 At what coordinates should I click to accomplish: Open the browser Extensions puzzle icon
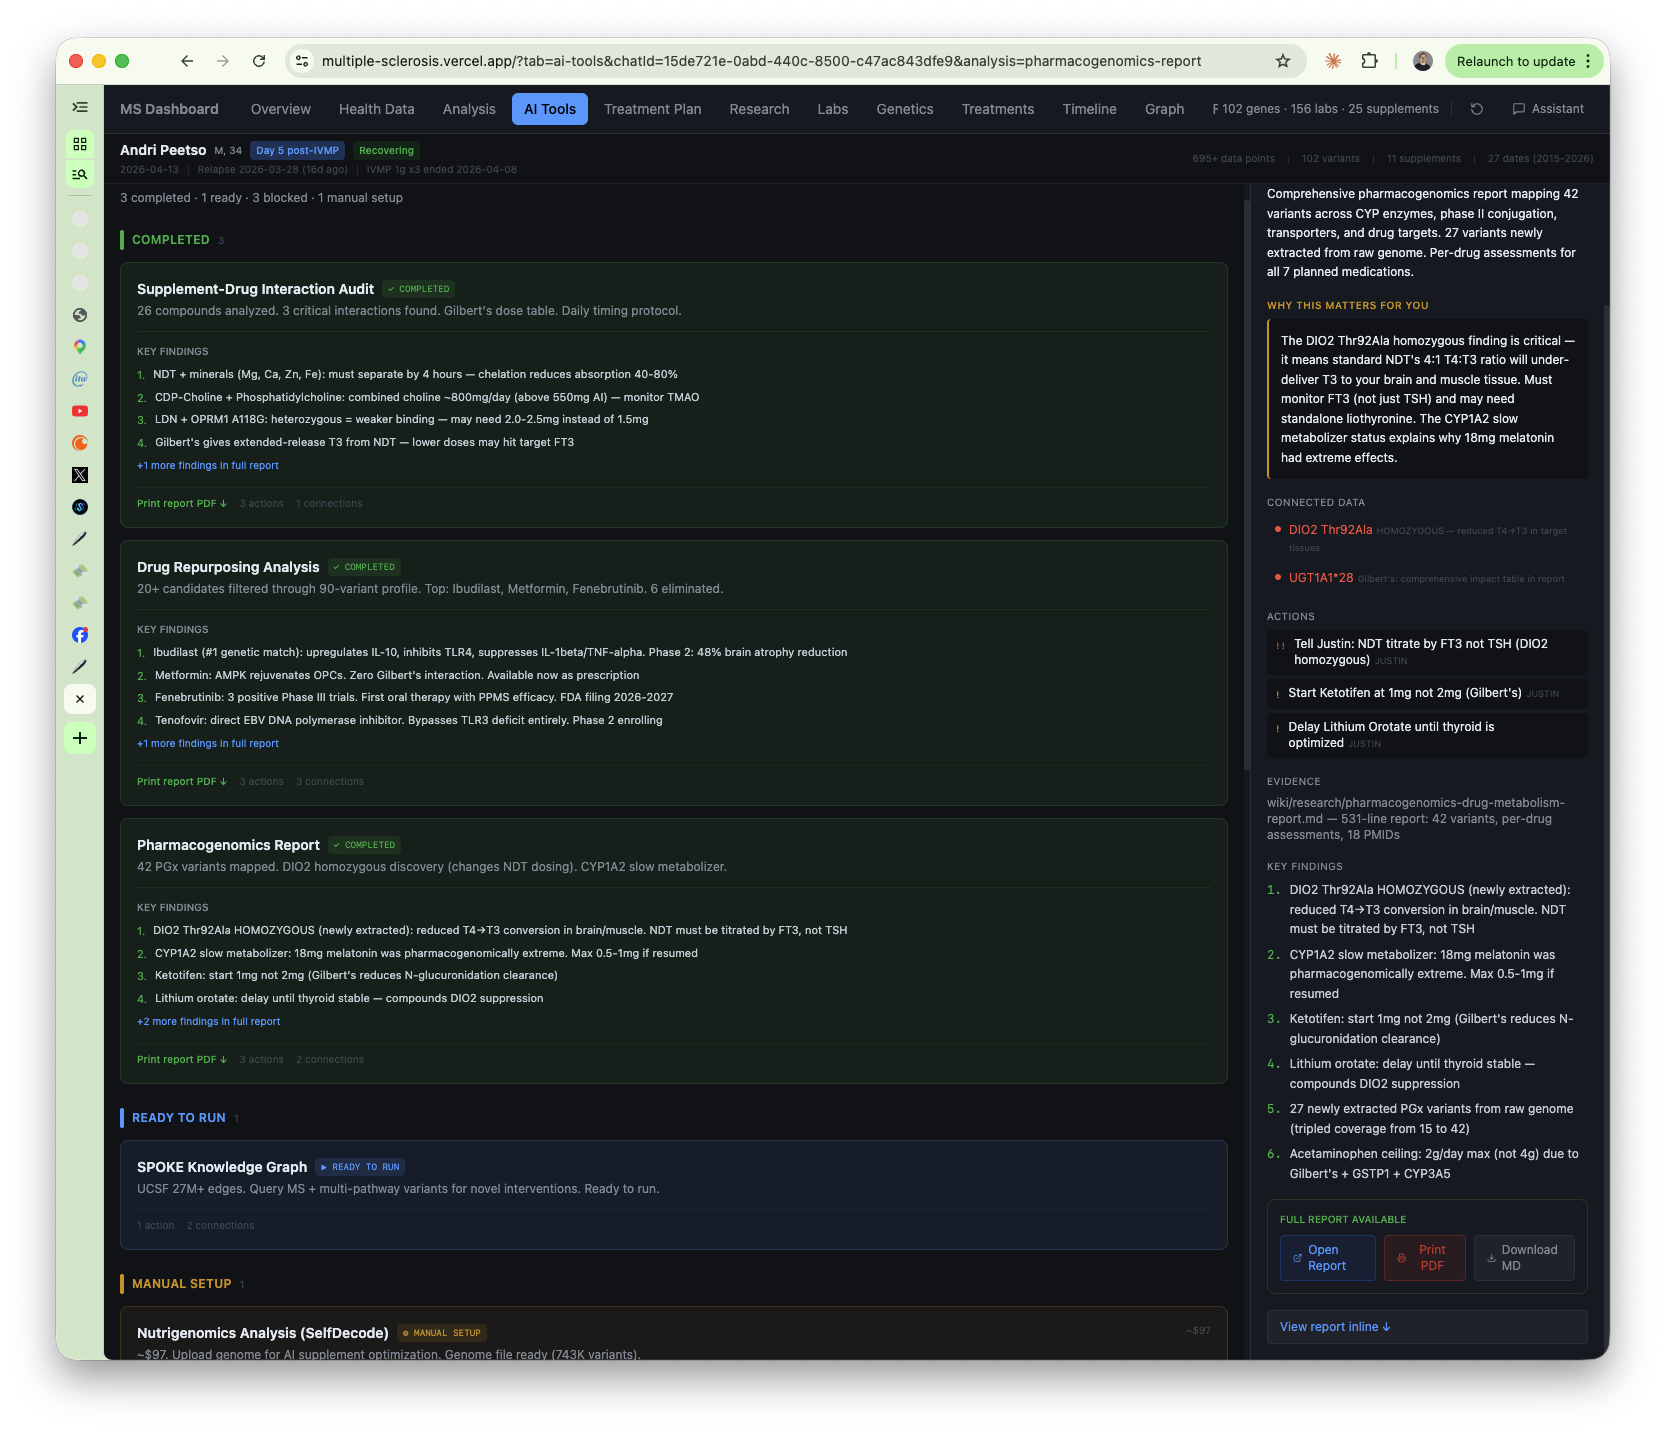click(1369, 61)
